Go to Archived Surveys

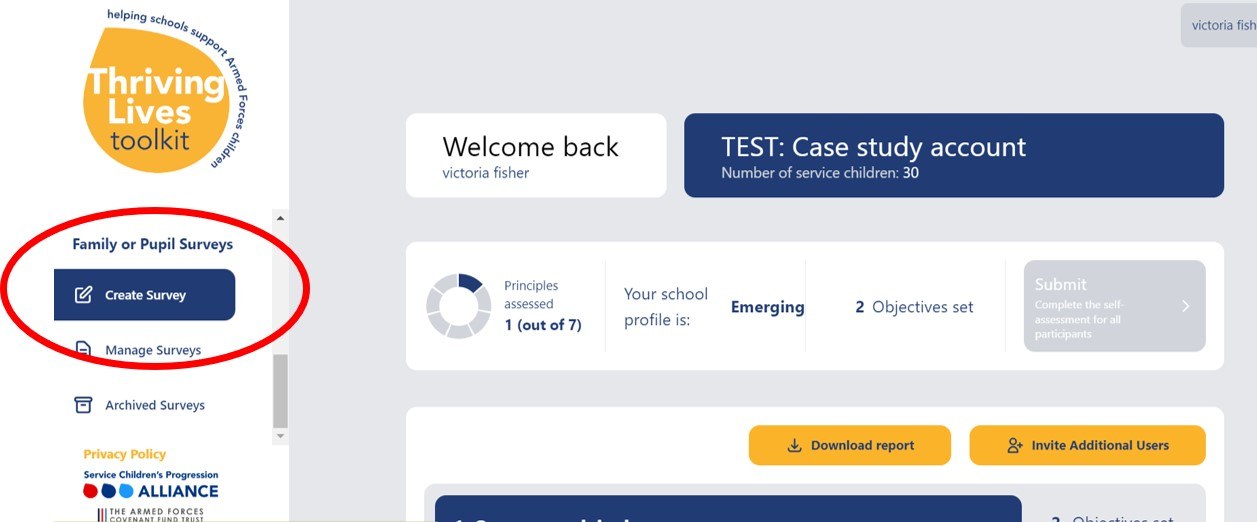(155, 405)
